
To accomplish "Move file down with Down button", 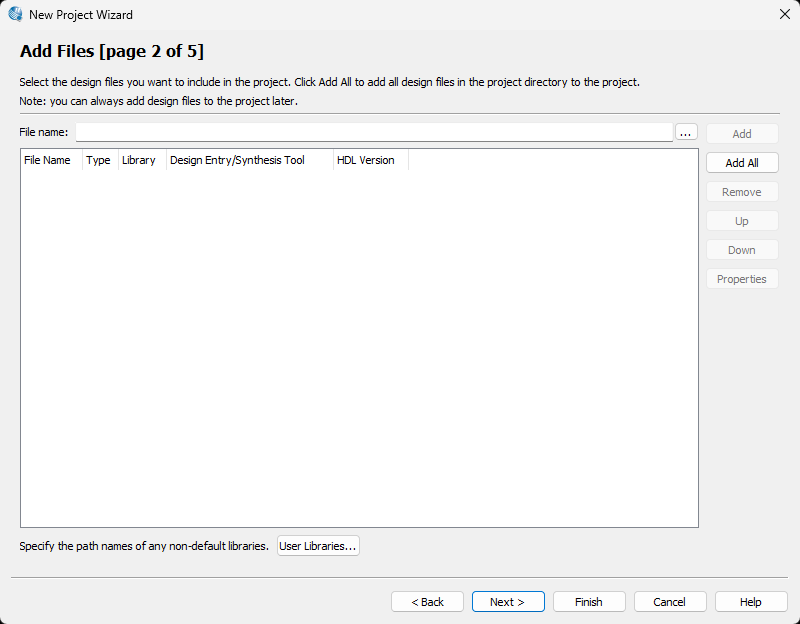I will (741, 250).
